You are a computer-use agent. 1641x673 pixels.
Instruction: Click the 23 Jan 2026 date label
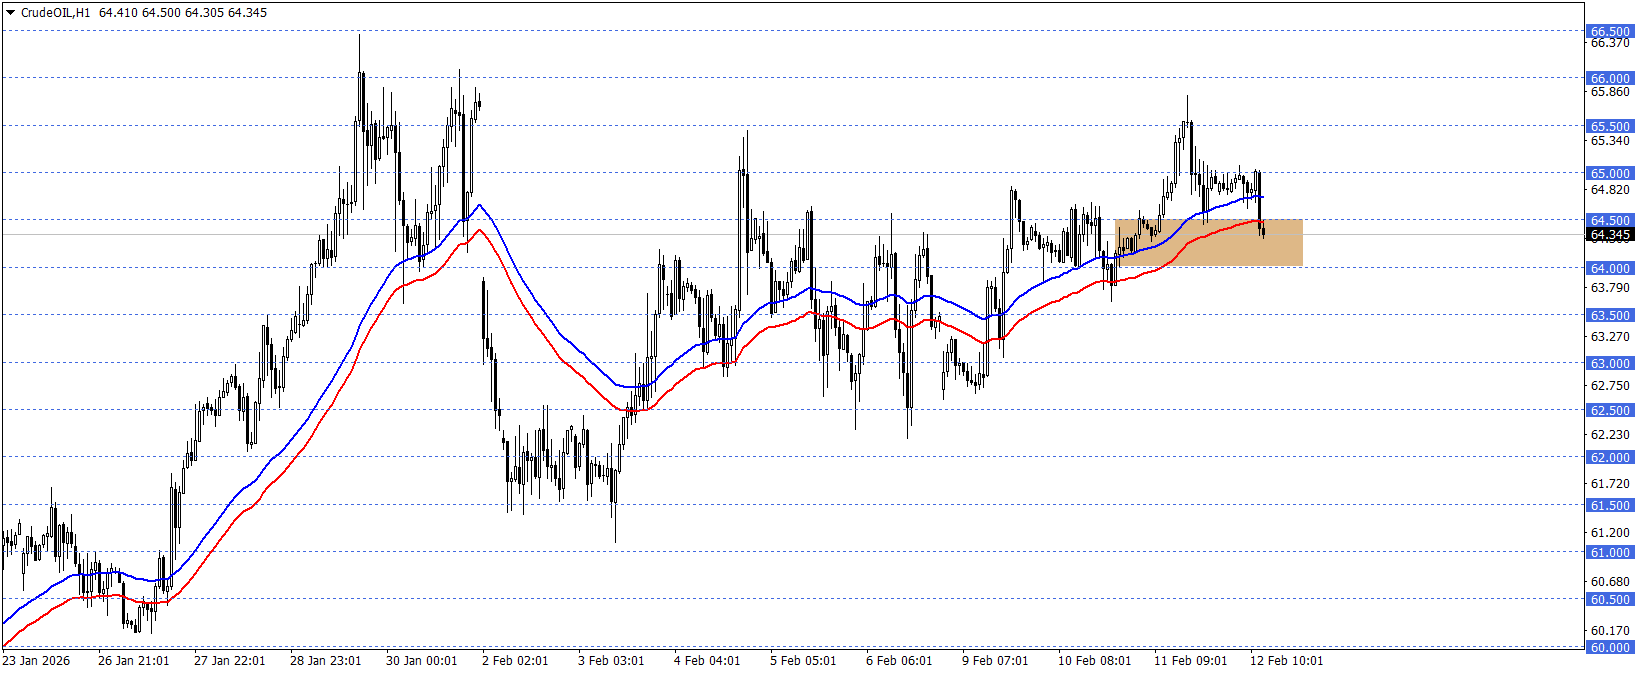pyautogui.click(x=37, y=661)
